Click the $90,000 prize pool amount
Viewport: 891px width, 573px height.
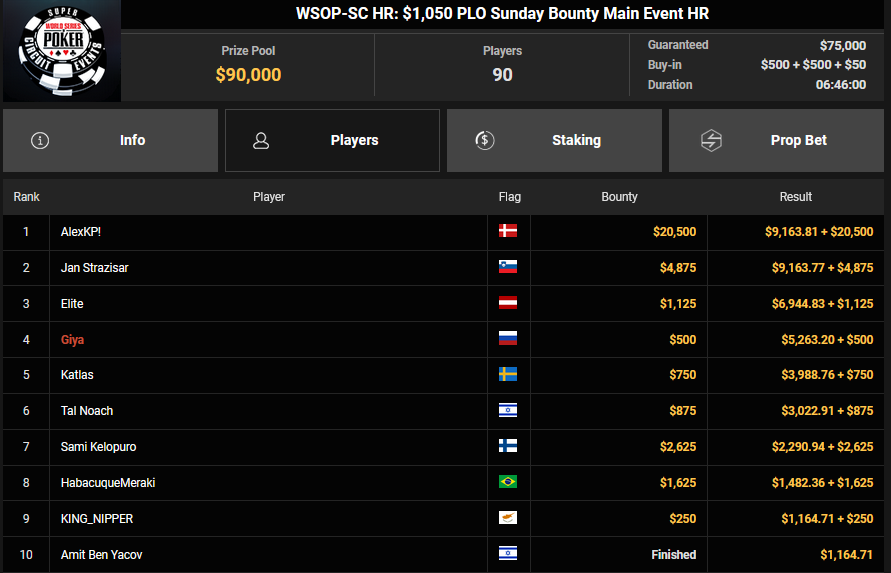248,75
